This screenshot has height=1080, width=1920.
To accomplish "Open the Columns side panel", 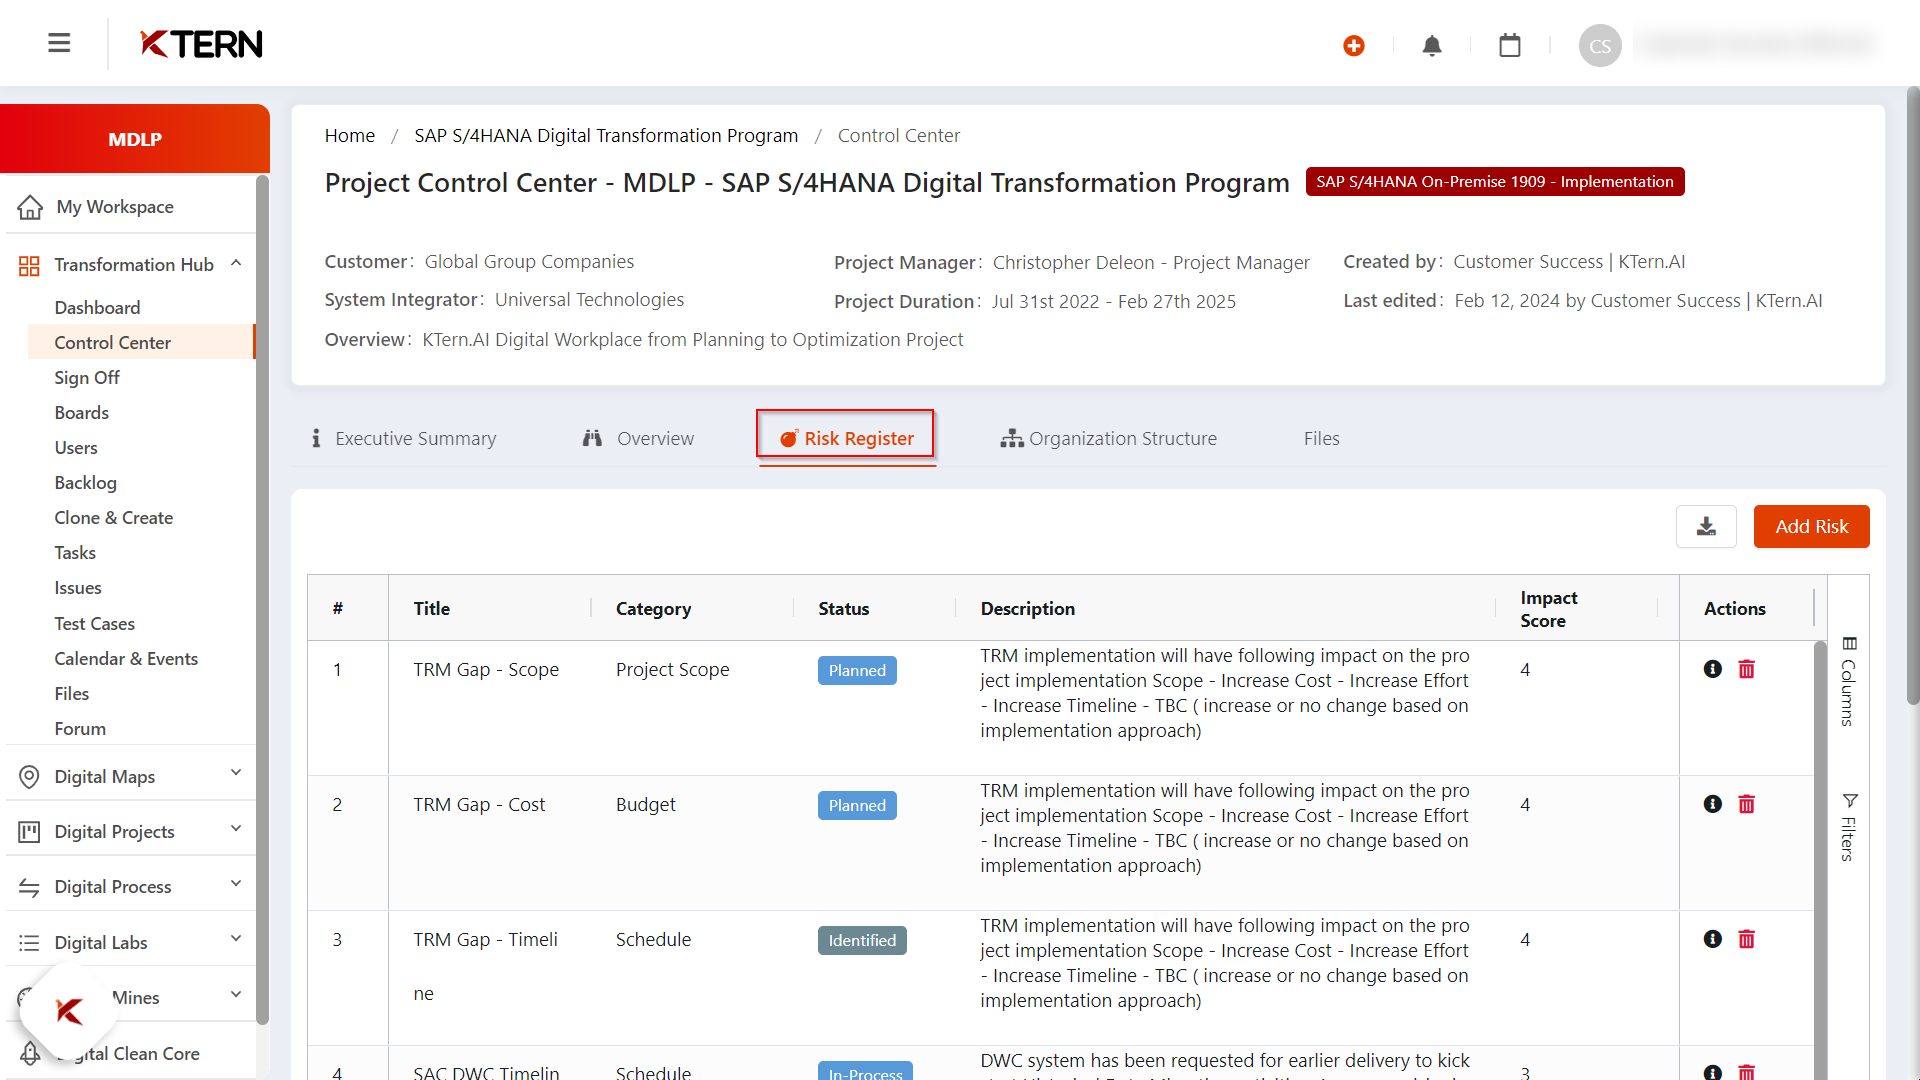I will click(x=1849, y=681).
